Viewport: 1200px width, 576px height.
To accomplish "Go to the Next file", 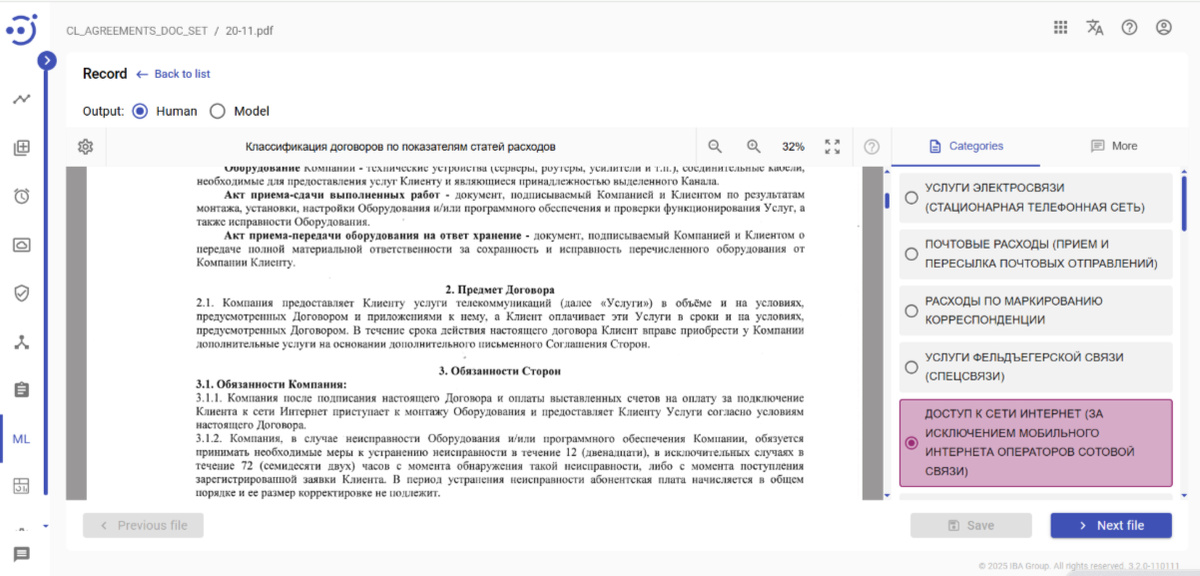I will [1110, 525].
